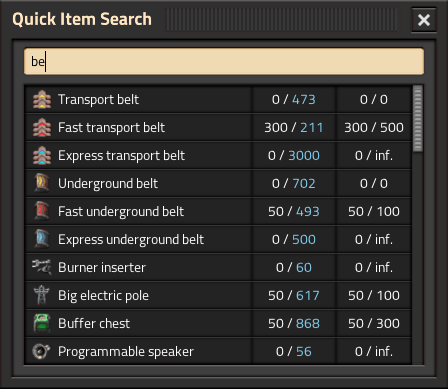Select the Buffer chest row label

coord(94,323)
